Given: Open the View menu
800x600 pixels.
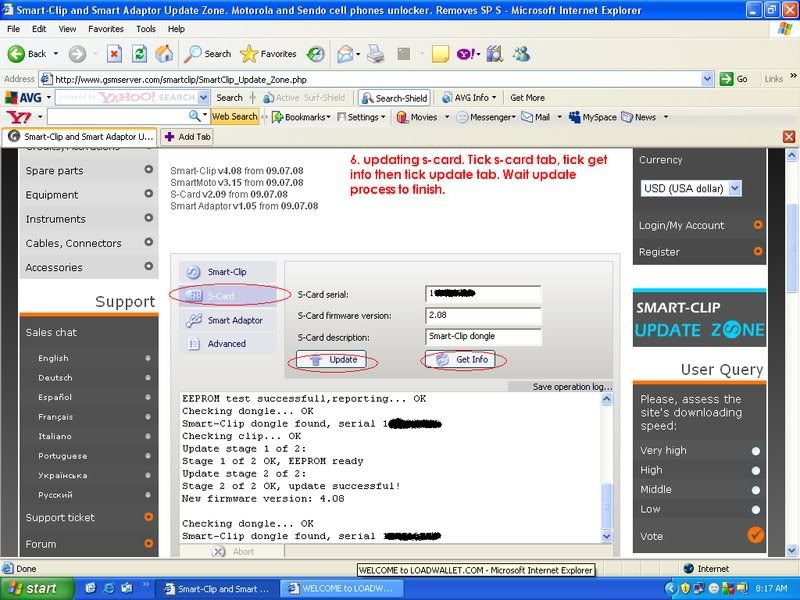Looking at the screenshot, I should point(67,29).
